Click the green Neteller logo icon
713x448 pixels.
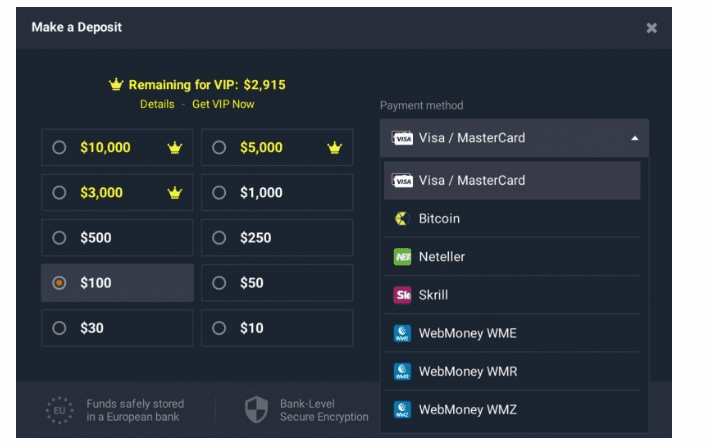click(x=402, y=257)
